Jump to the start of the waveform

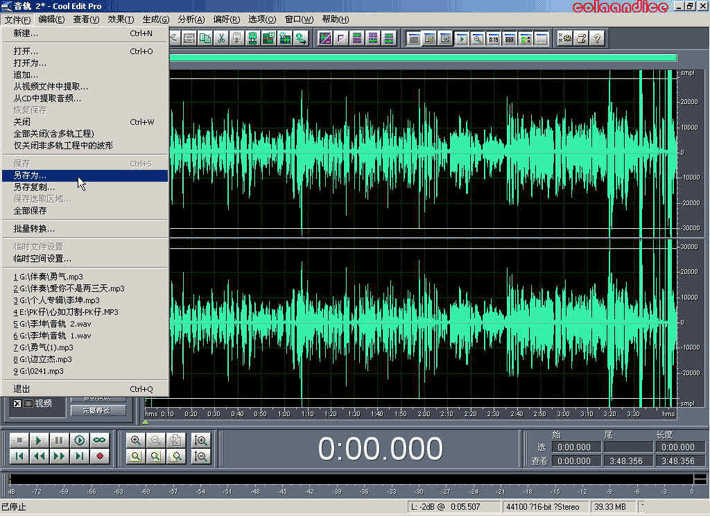click(18, 457)
